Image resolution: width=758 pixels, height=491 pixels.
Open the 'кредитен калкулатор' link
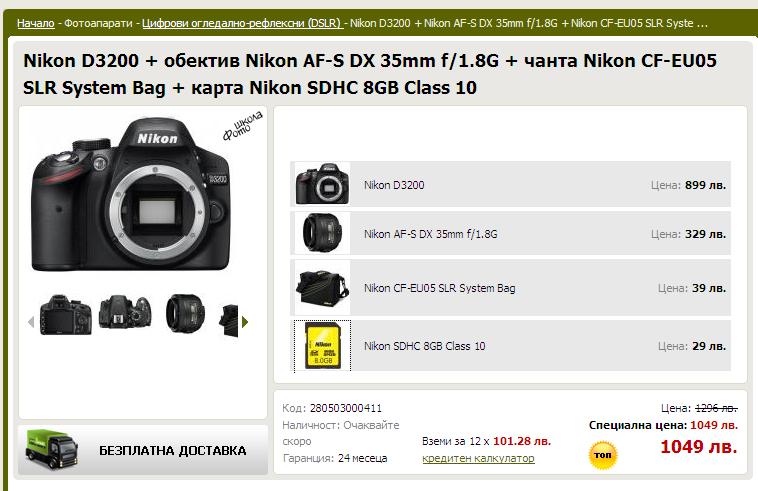[x=478, y=458]
